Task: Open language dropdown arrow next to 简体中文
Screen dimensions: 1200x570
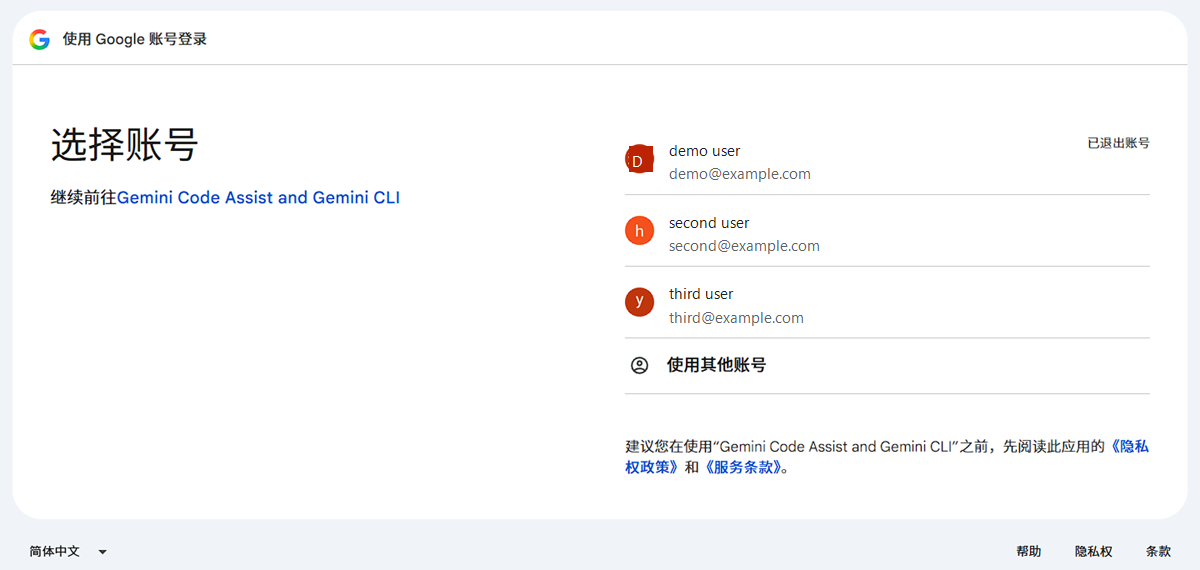Action: tap(102, 552)
